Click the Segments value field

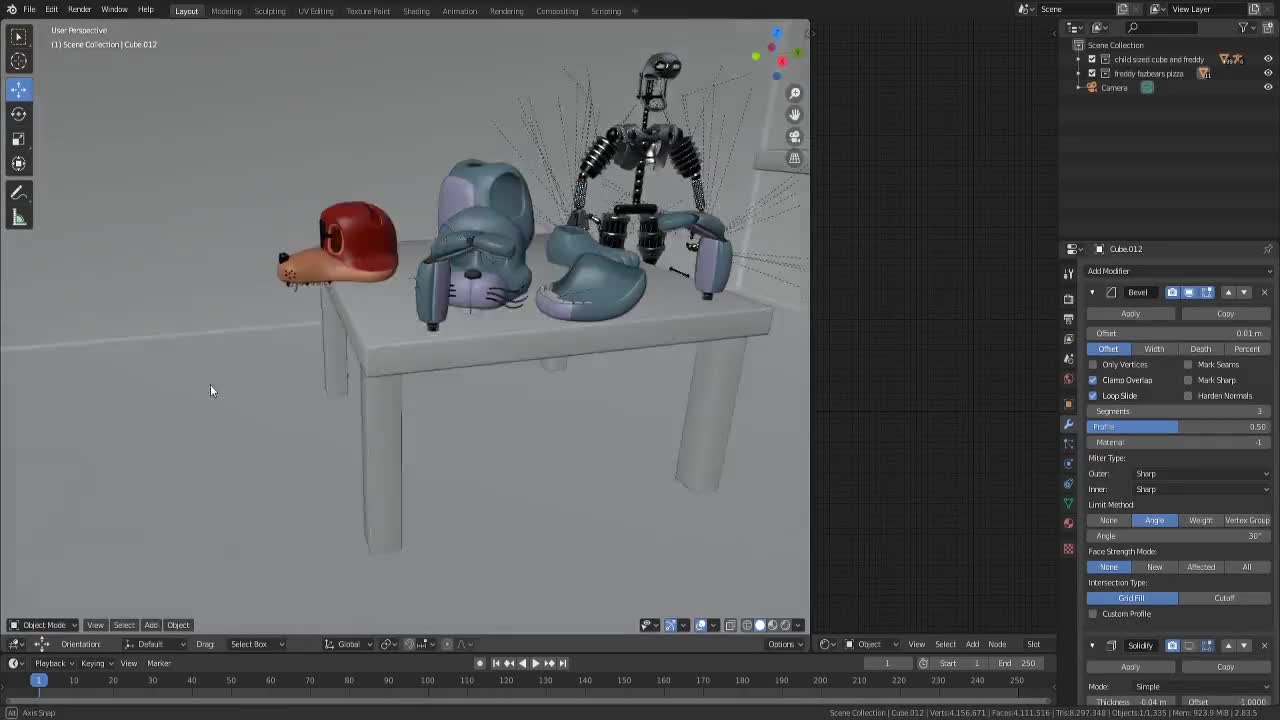point(1179,412)
